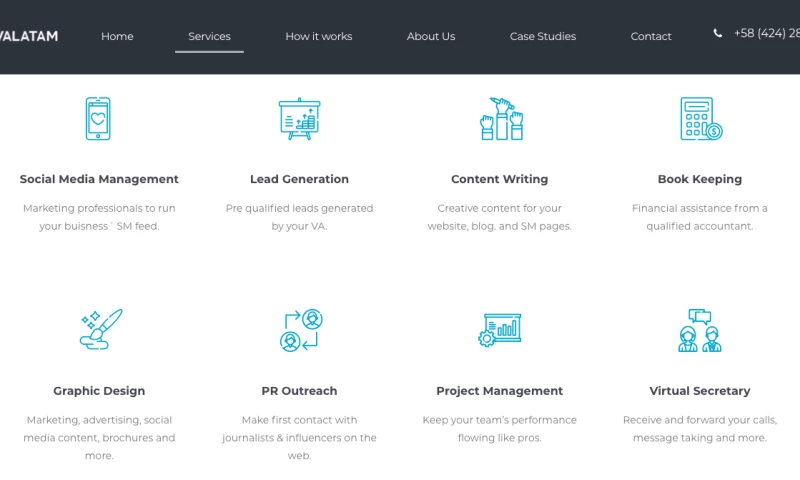This screenshot has height=480, width=800.
Task: Click the VALATAM logo
Action: coord(29,36)
